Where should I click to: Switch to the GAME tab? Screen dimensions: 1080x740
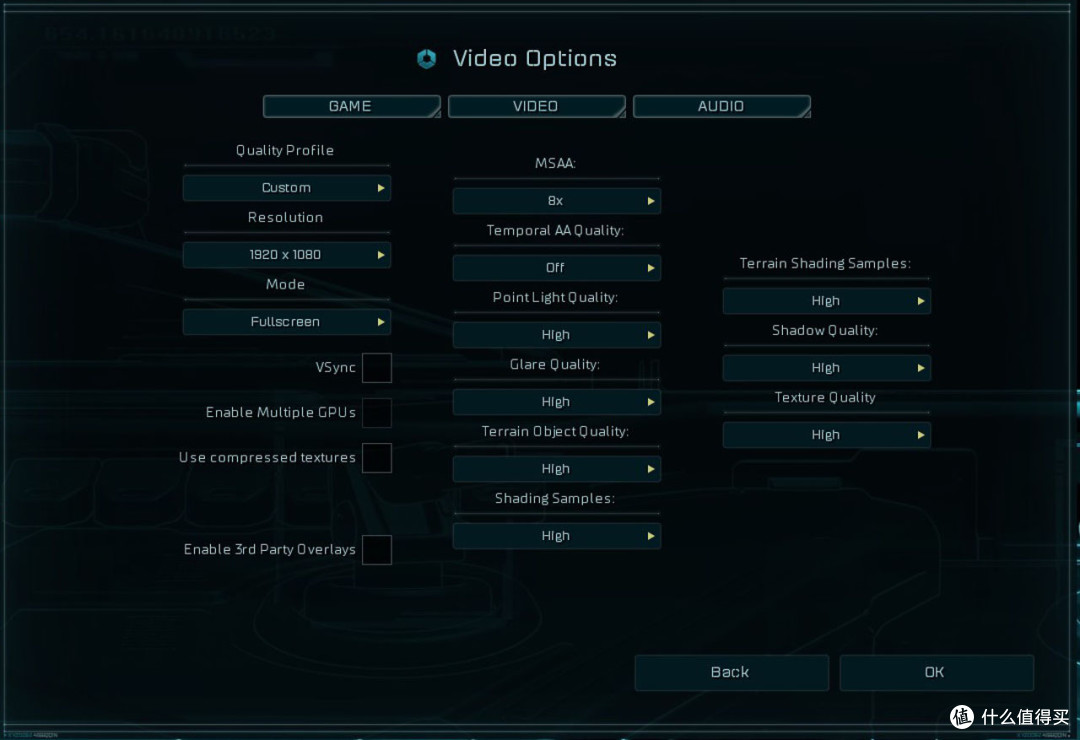click(x=351, y=106)
